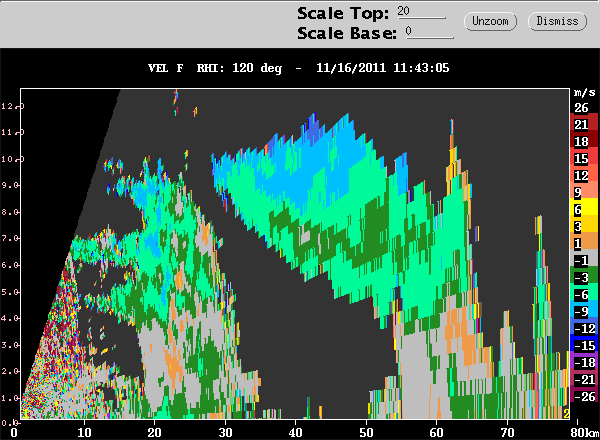Screen dimensions: 600x440
Task: Click the 12.0 height axis label
Action: [x=12, y=106]
